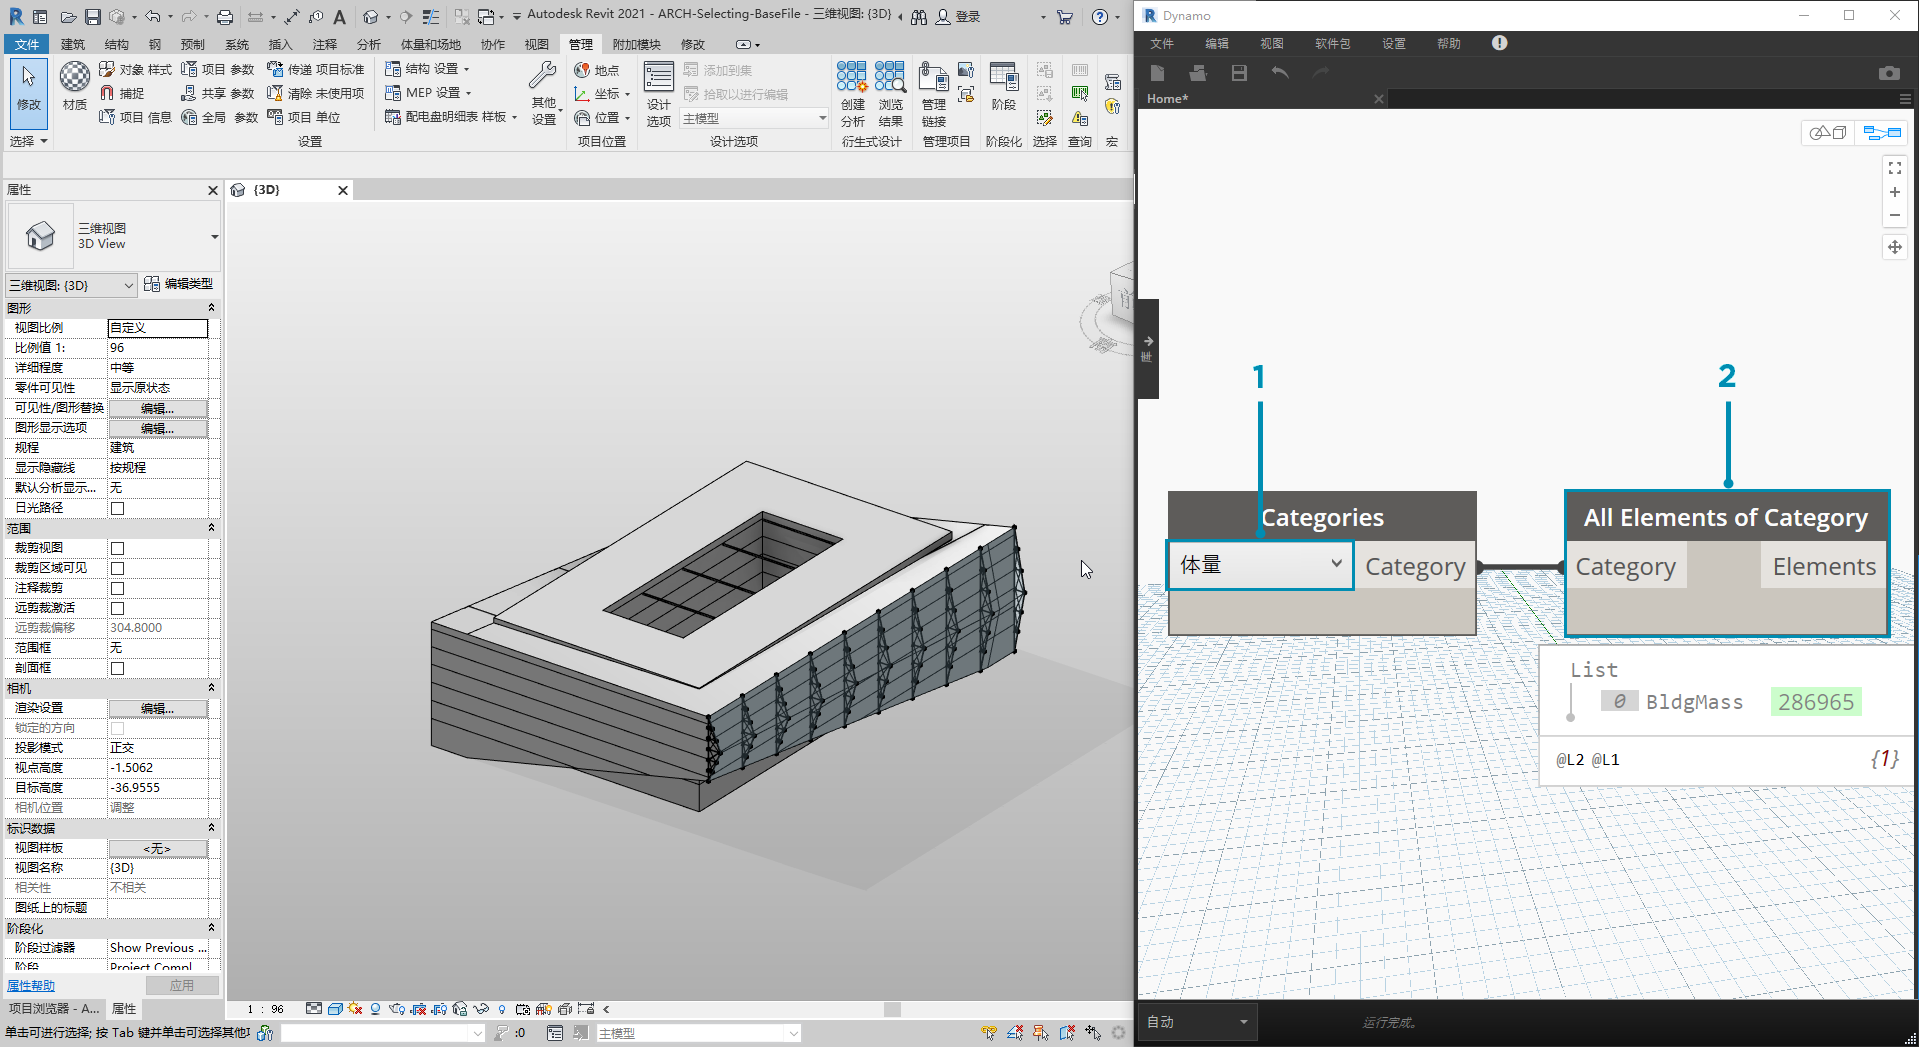Open Dynamo run mode 自动 dropdown
Image resolution: width=1919 pixels, height=1047 pixels.
(1197, 1022)
